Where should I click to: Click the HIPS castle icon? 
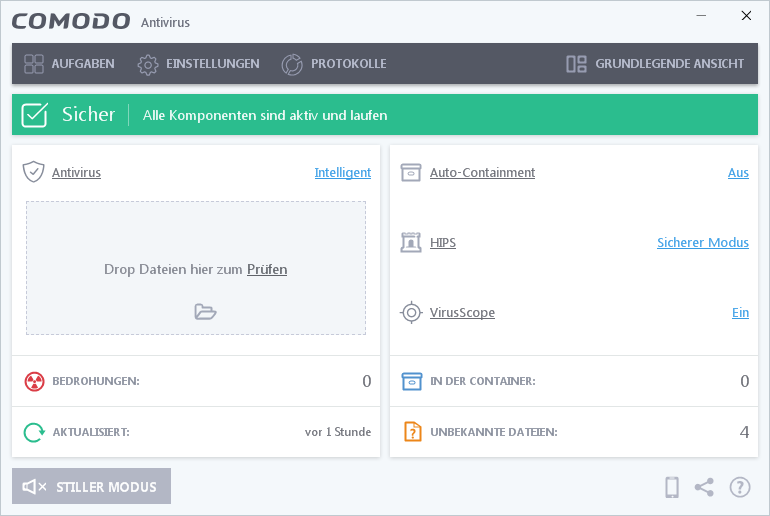pyautogui.click(x=411, y=243)
